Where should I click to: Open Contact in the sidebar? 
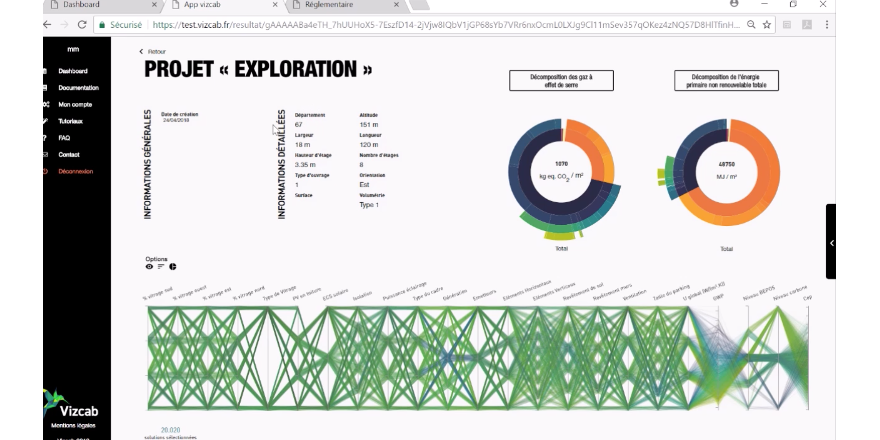(x=69, y=155)
